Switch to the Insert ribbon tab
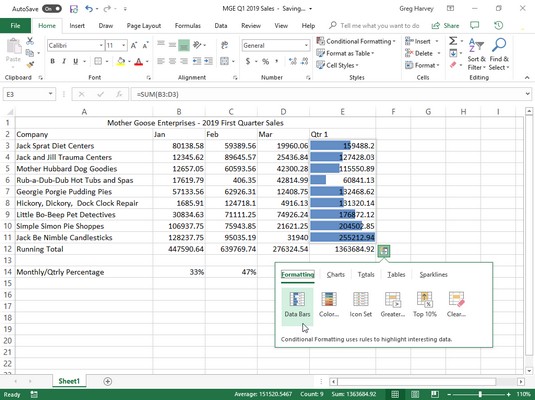The image size is (535, 400). tap(77, 26)
